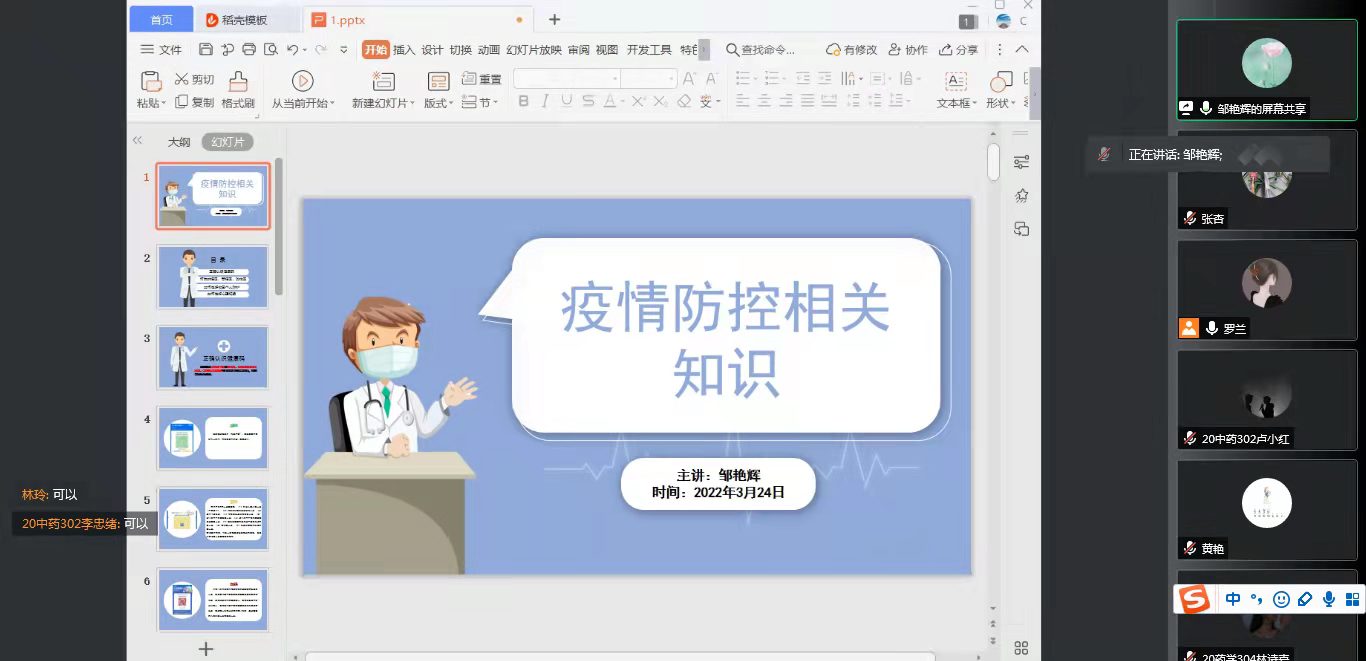The width and height of the screenshot is (1366, 661).
Task: Open the object properties sliders icon in right sidebar
Action: pos(1021,162)
